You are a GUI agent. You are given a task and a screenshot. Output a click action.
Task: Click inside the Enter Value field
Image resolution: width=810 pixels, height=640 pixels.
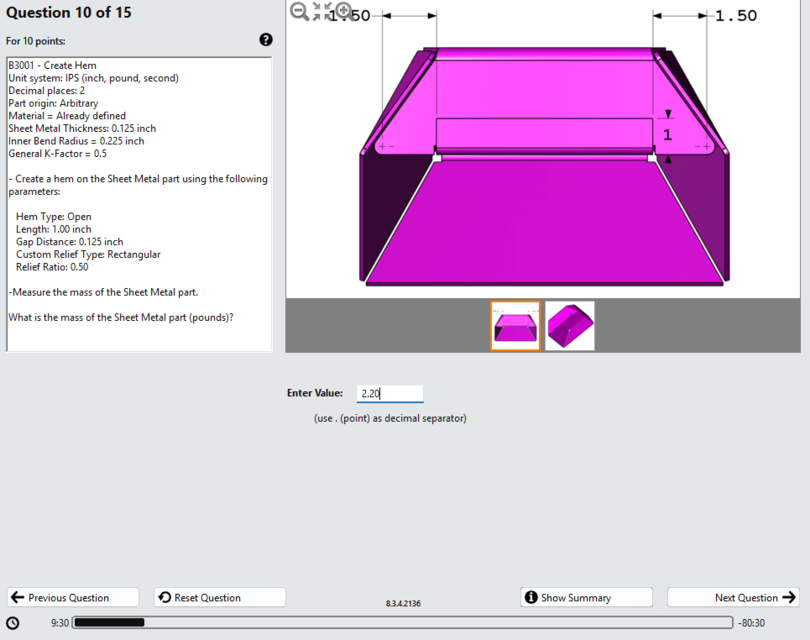click(x=390, y=392)
